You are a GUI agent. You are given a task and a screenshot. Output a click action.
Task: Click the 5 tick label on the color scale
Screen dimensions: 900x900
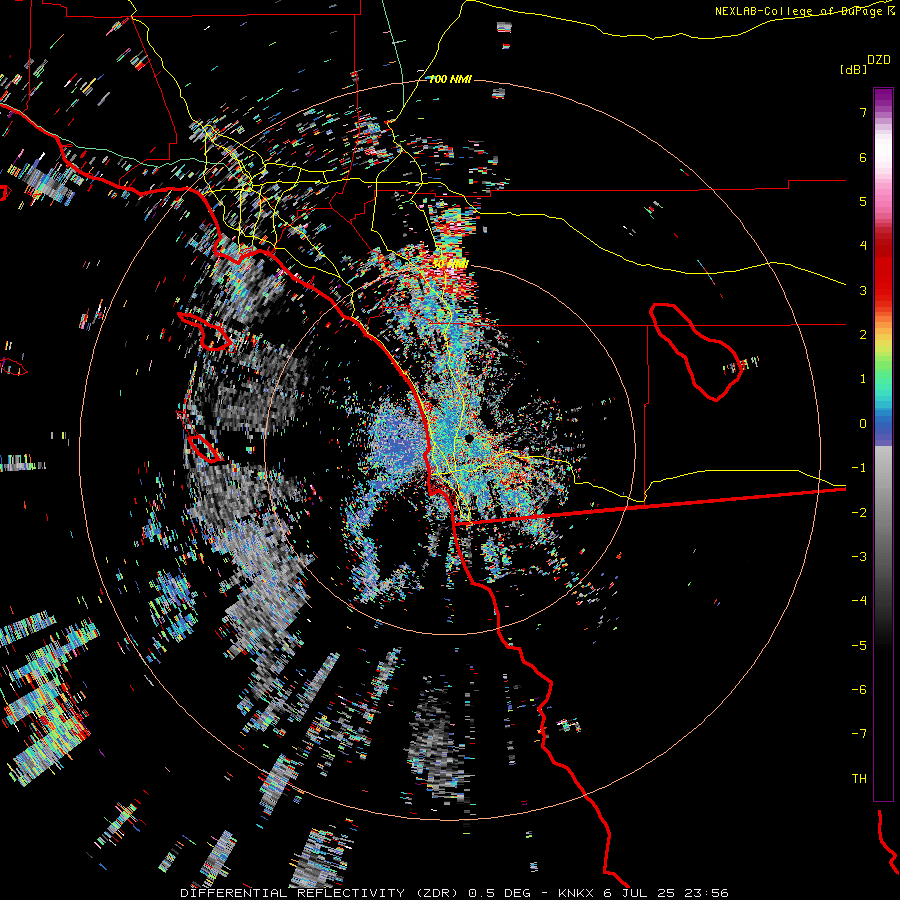click(x=863, y=201)
